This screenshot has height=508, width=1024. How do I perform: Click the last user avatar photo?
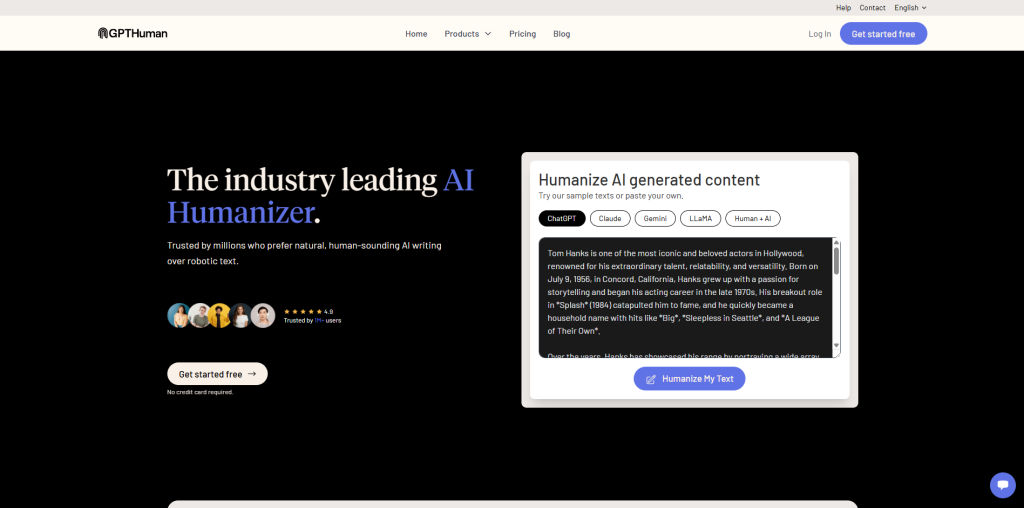[263, 315]
